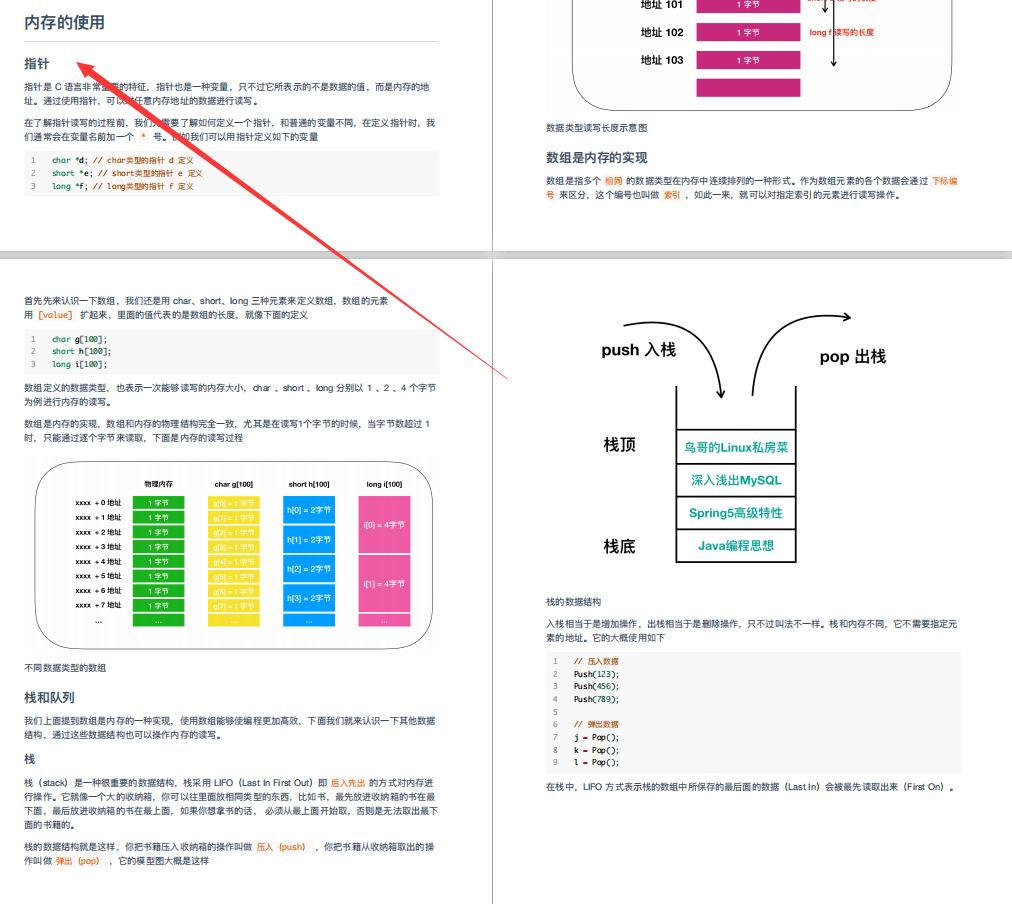Image resolution: width=1012 pixels, height=904 pixels.
Task: Click the '栈顶' label
Action: [619, 445]
